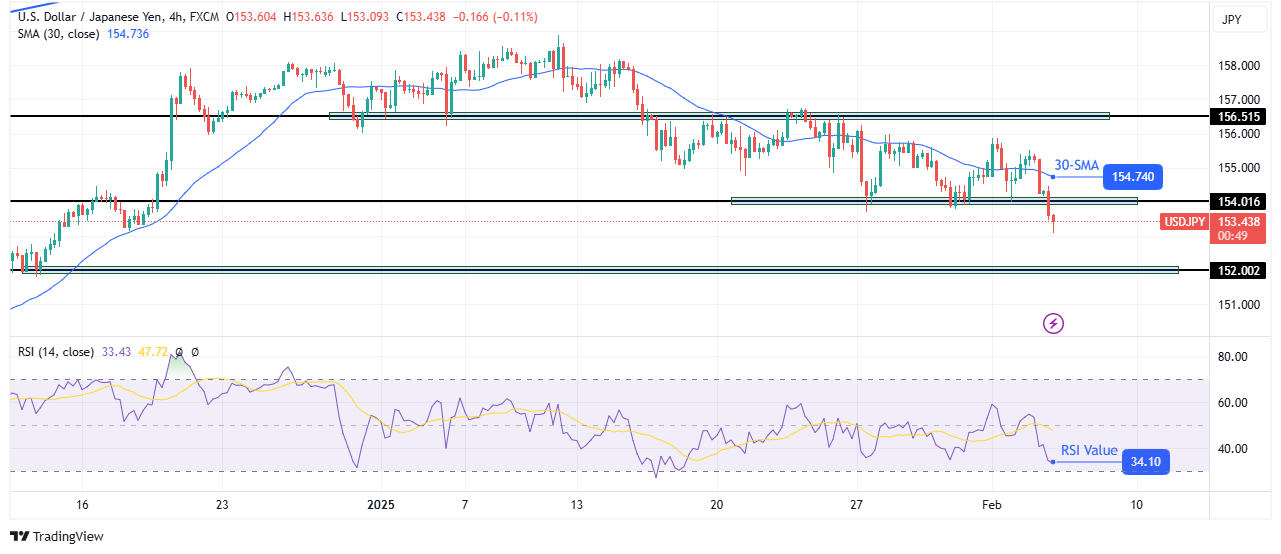Click the 157.000 price axis label
This screenshot has width=1281, height=554.
coord(1240,100)
